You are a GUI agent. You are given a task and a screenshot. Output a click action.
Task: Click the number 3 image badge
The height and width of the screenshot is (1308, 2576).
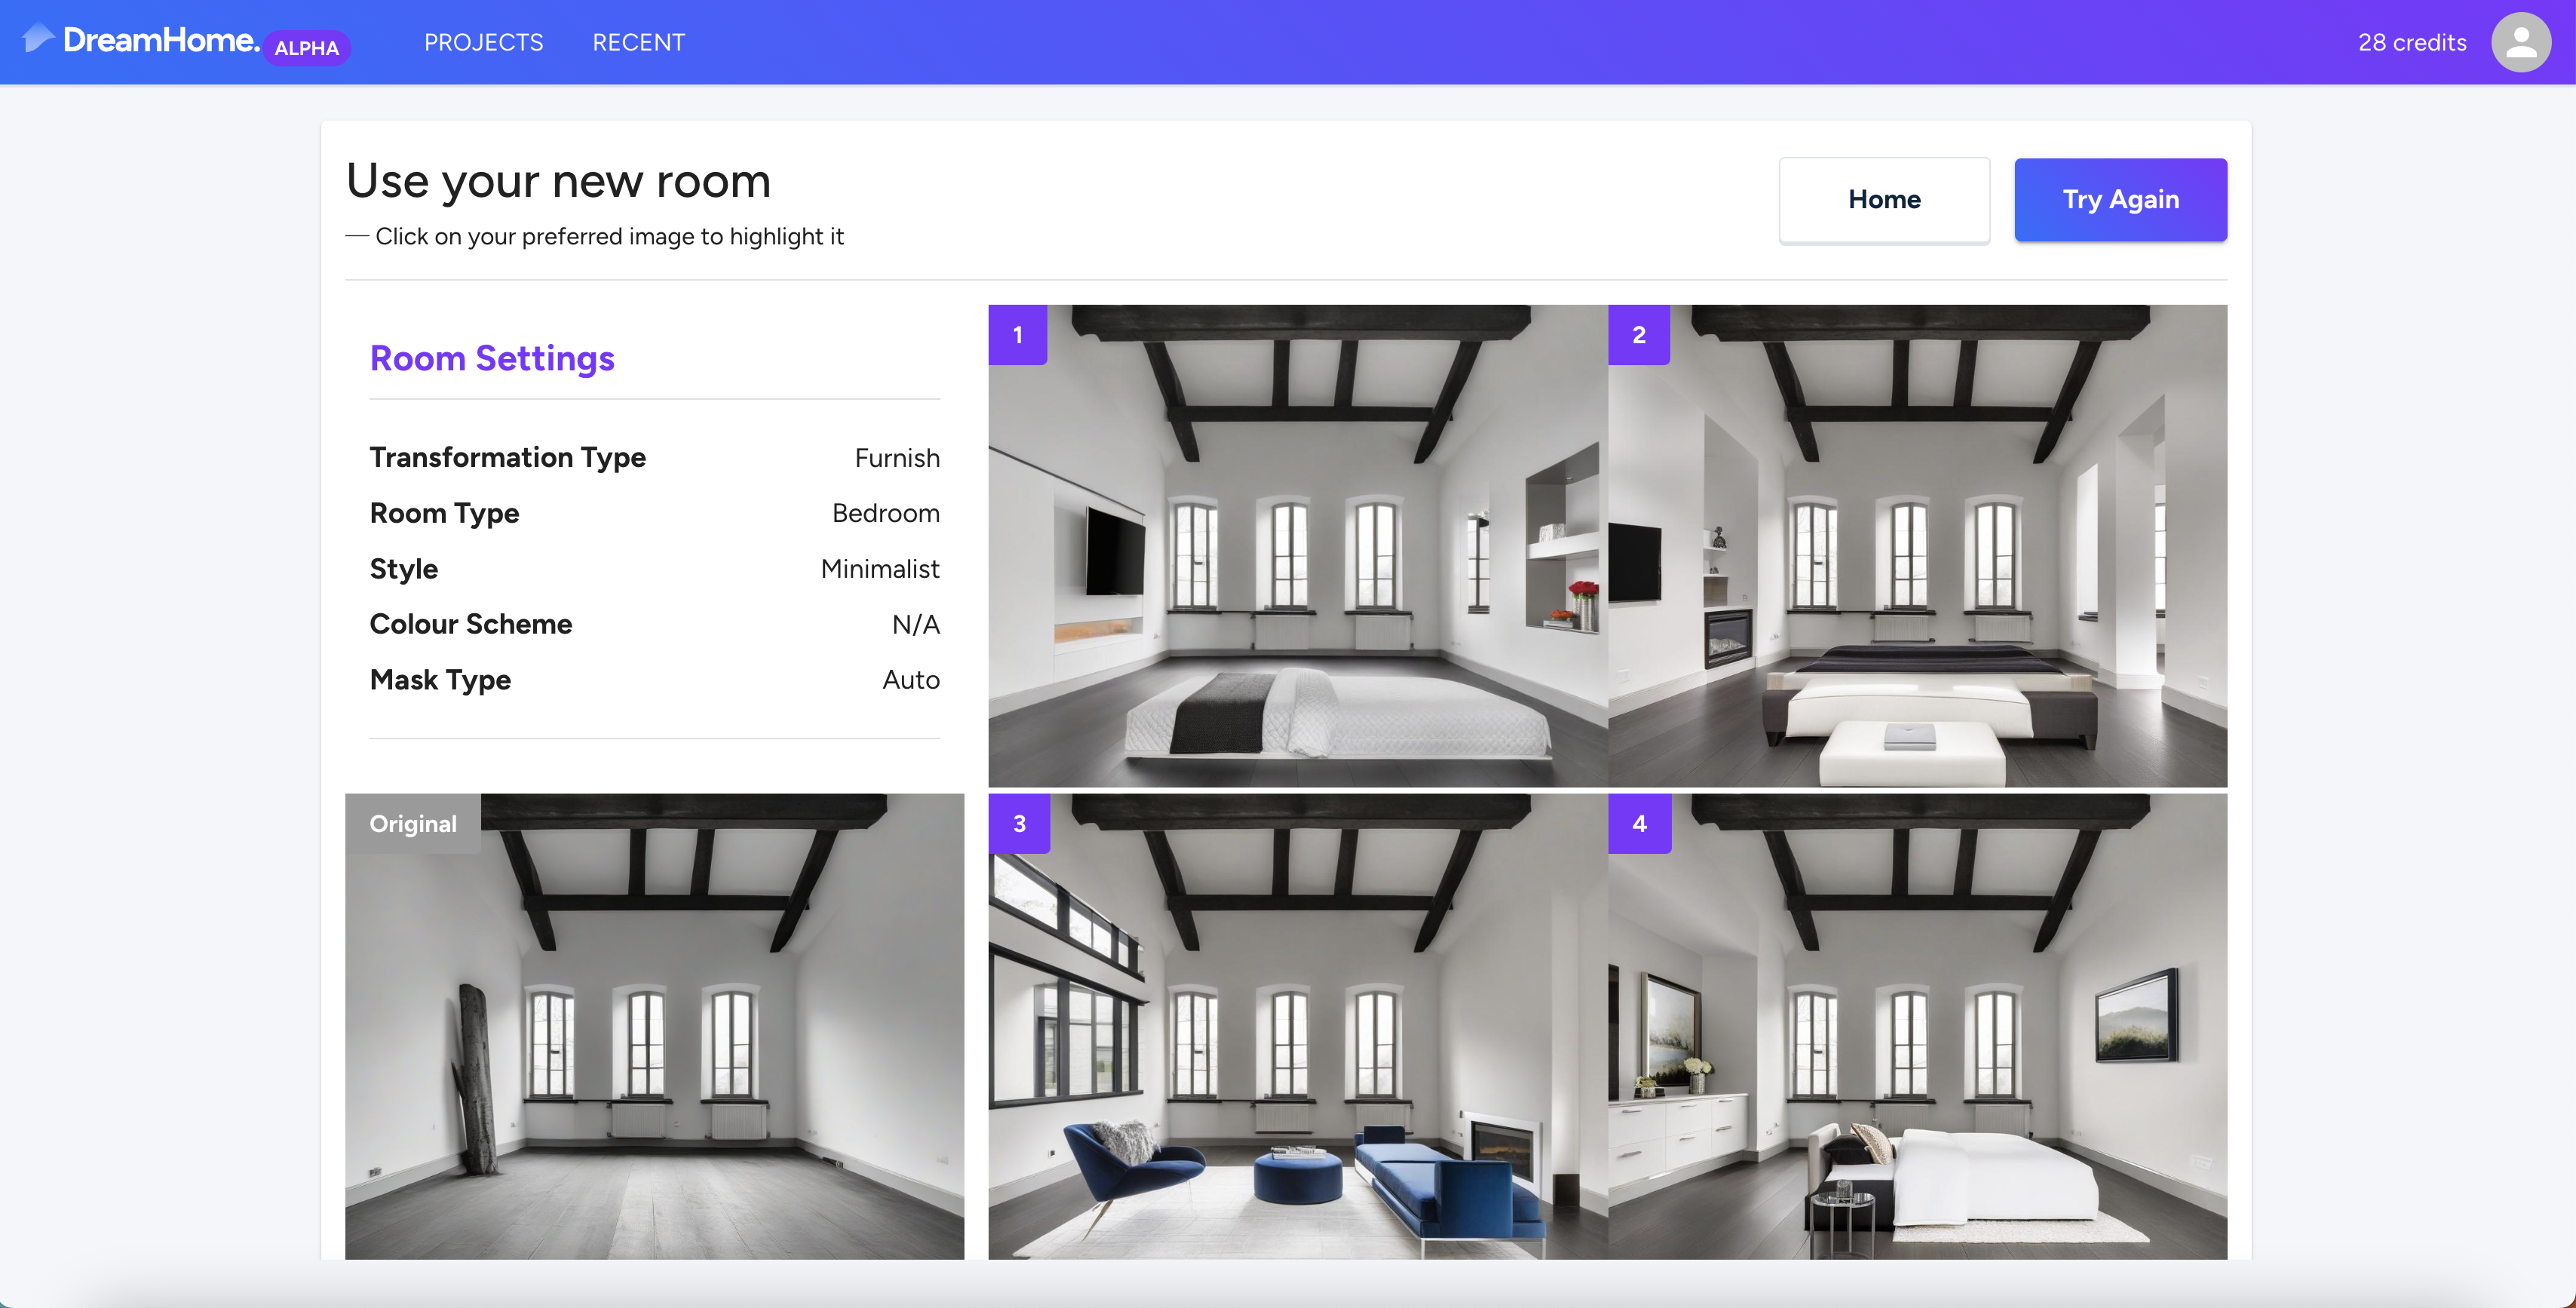click(1019, 823)
